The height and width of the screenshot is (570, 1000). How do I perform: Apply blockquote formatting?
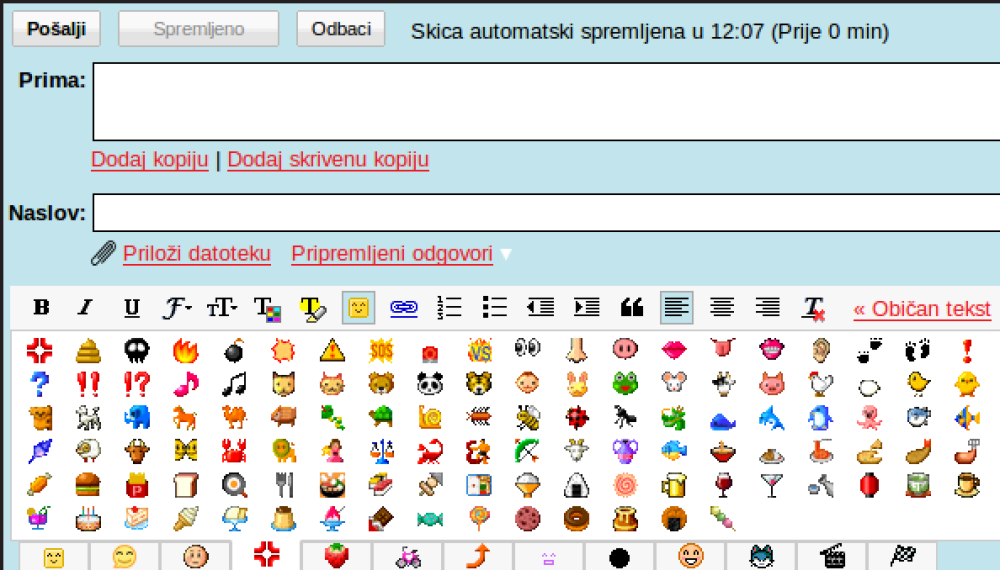pos(631,308)
